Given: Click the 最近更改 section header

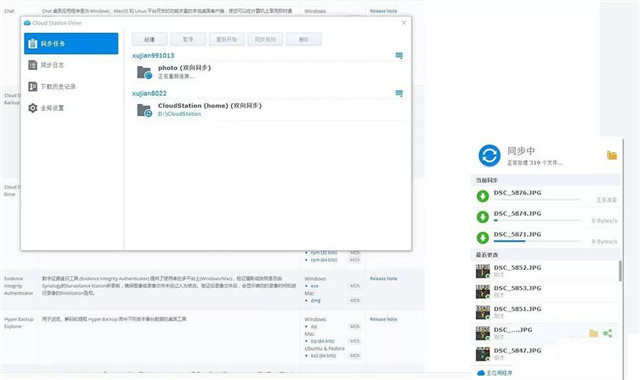Looking at the screenshot, I should point(546,255).
